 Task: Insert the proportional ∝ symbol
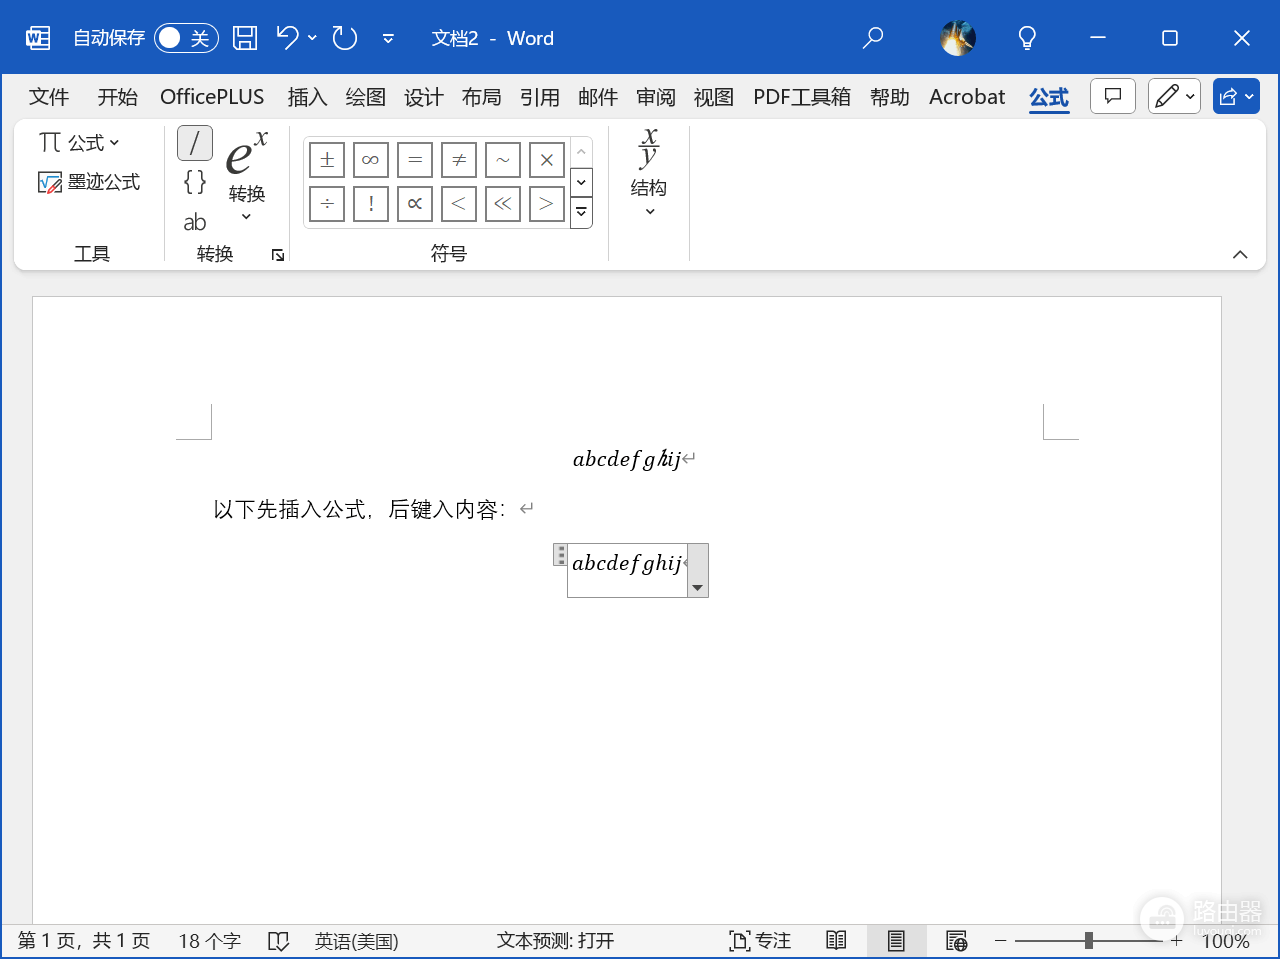pyautogui.click(x=415, y=204)
